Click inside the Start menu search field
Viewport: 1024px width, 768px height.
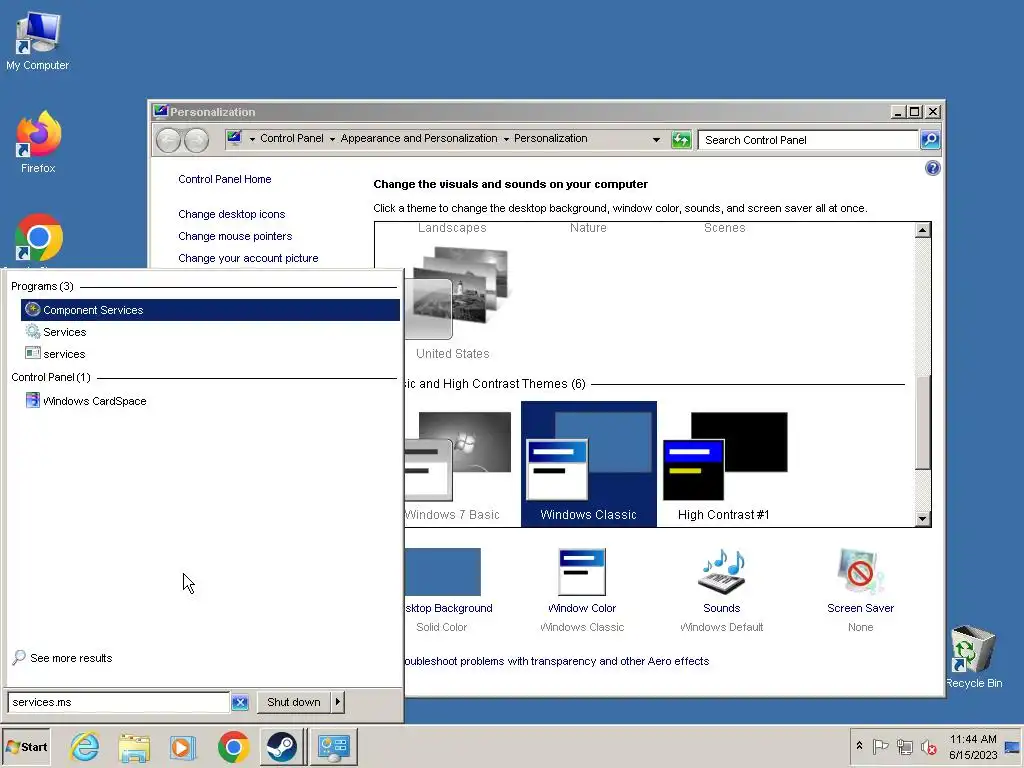(119, 702)
